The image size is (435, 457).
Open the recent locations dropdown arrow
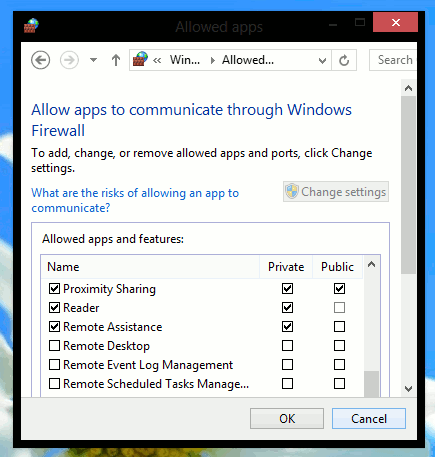pos(93,60)
